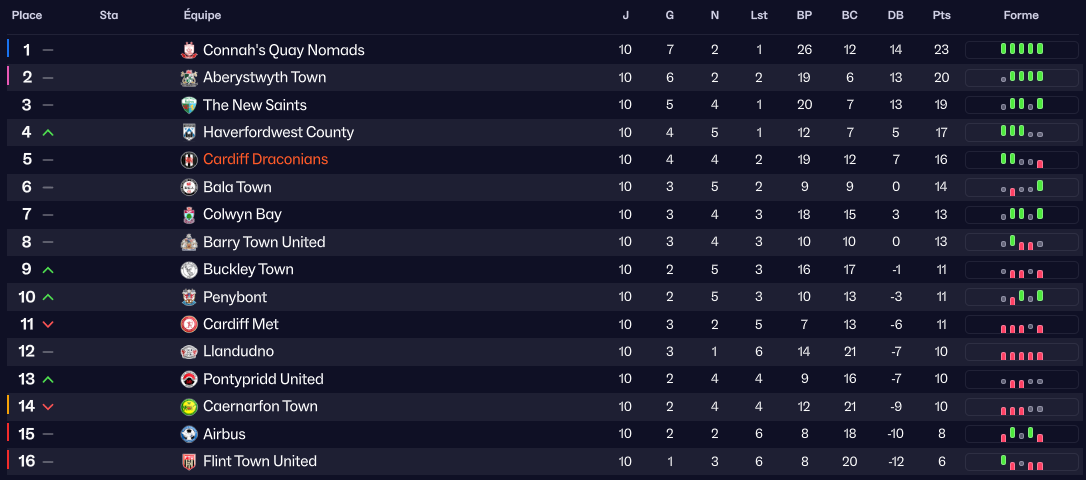This screenshot has width=1086, height=480.
Task: Sort table by the Équipe column header
Action: (x=202, y=15)
